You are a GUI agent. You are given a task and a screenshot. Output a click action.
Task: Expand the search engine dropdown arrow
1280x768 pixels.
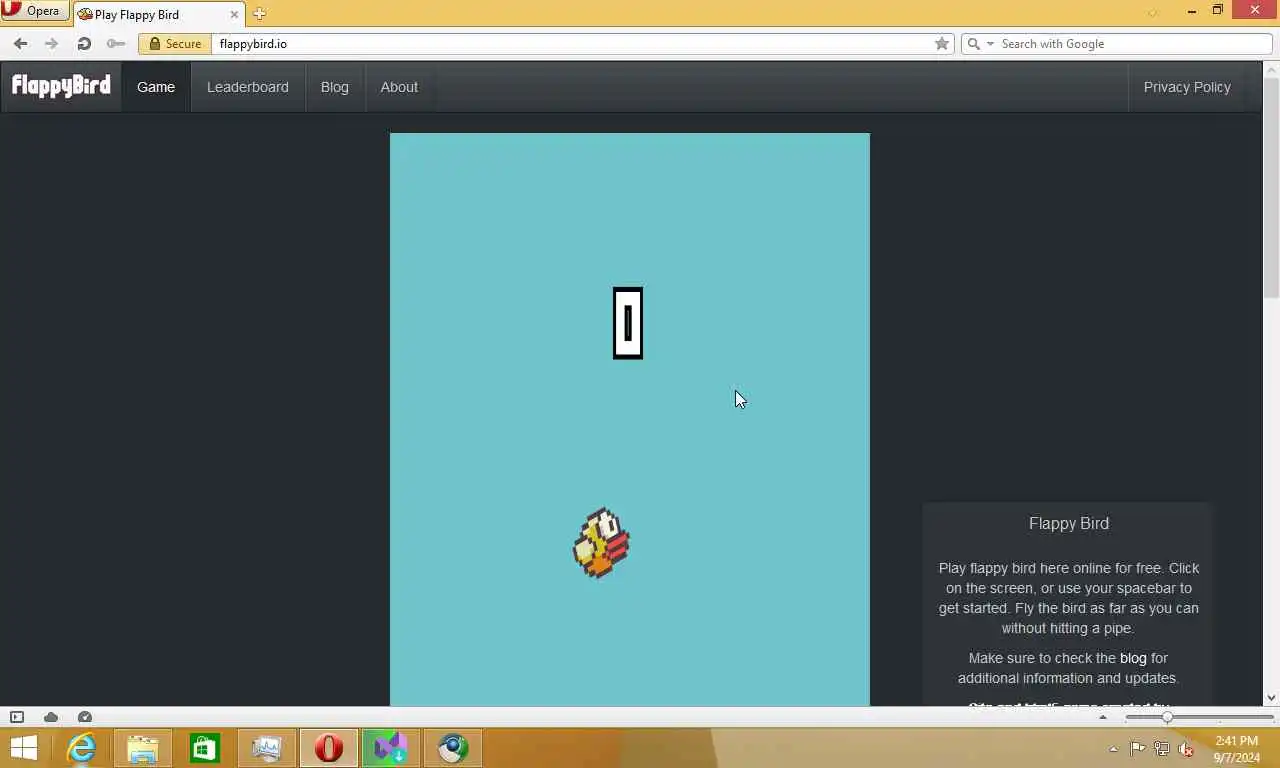(990, 43)
